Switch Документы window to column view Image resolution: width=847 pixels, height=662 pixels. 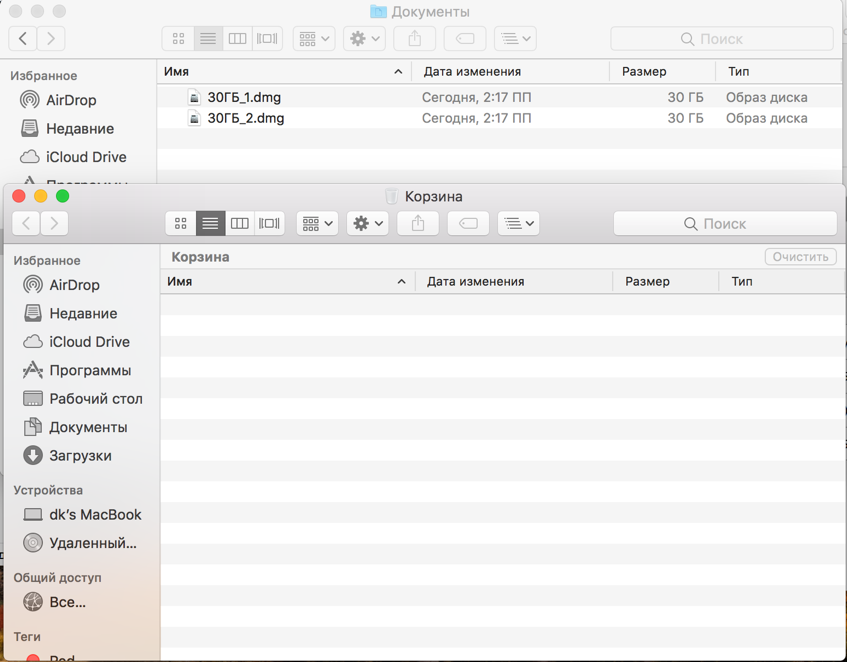pyautogui.click(x=237, y=39)
